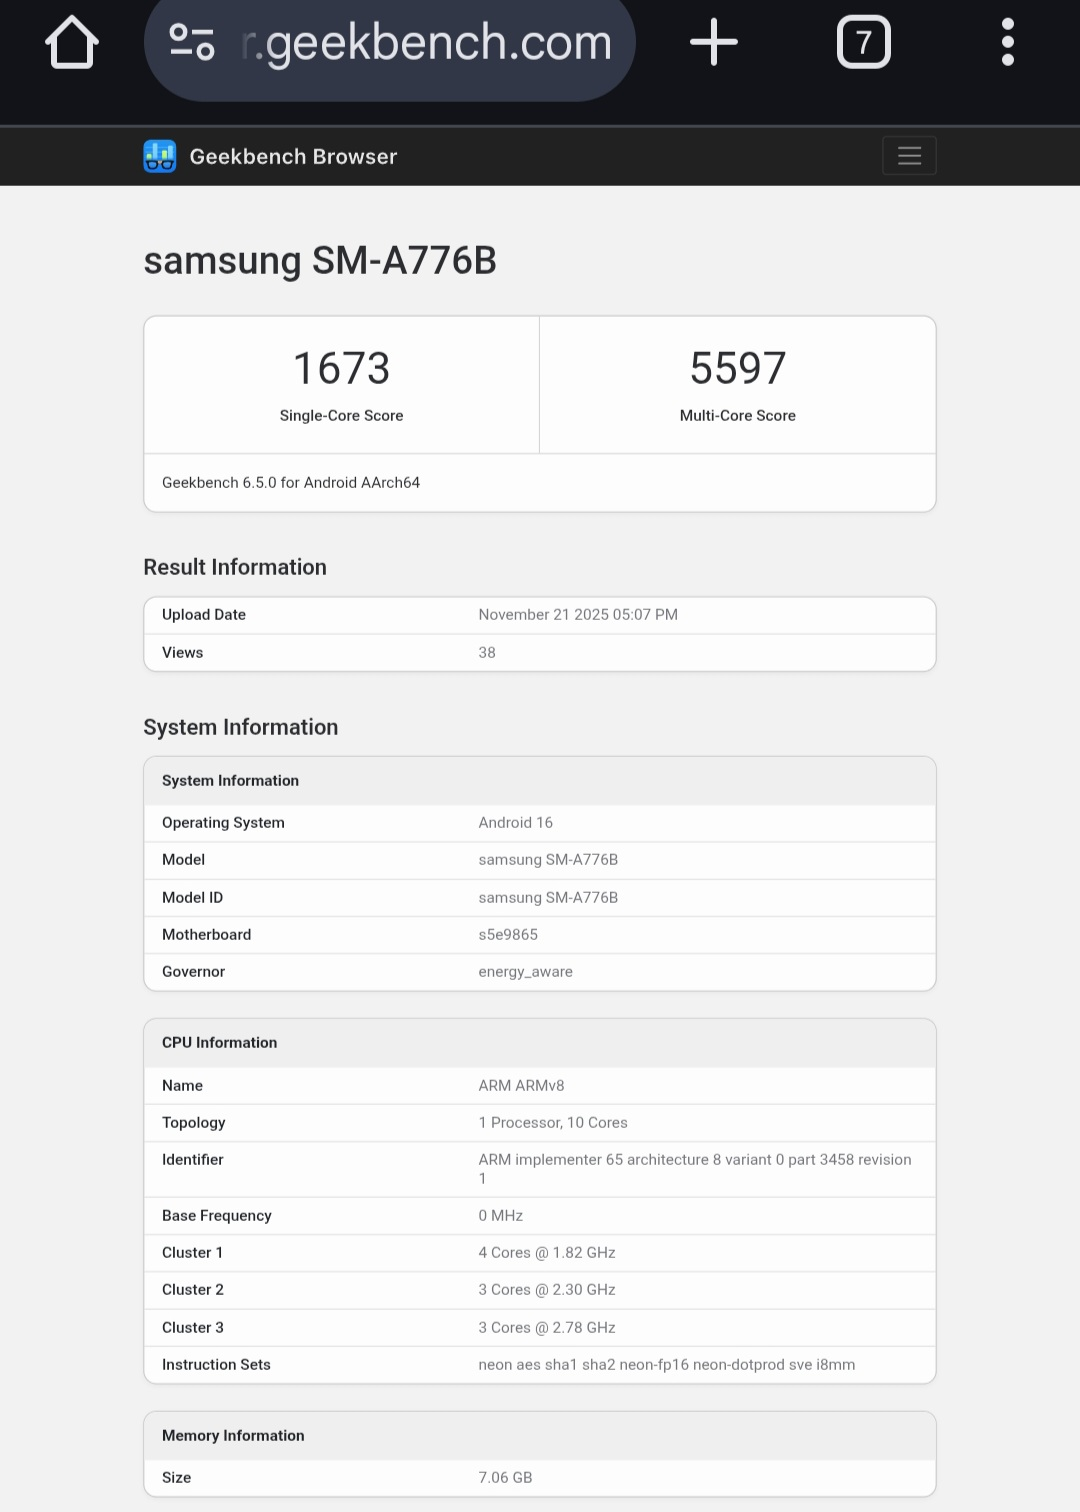Open the tab switcher showing 7 tabs
This screenshot has height=1512, width=1080.
864,43
